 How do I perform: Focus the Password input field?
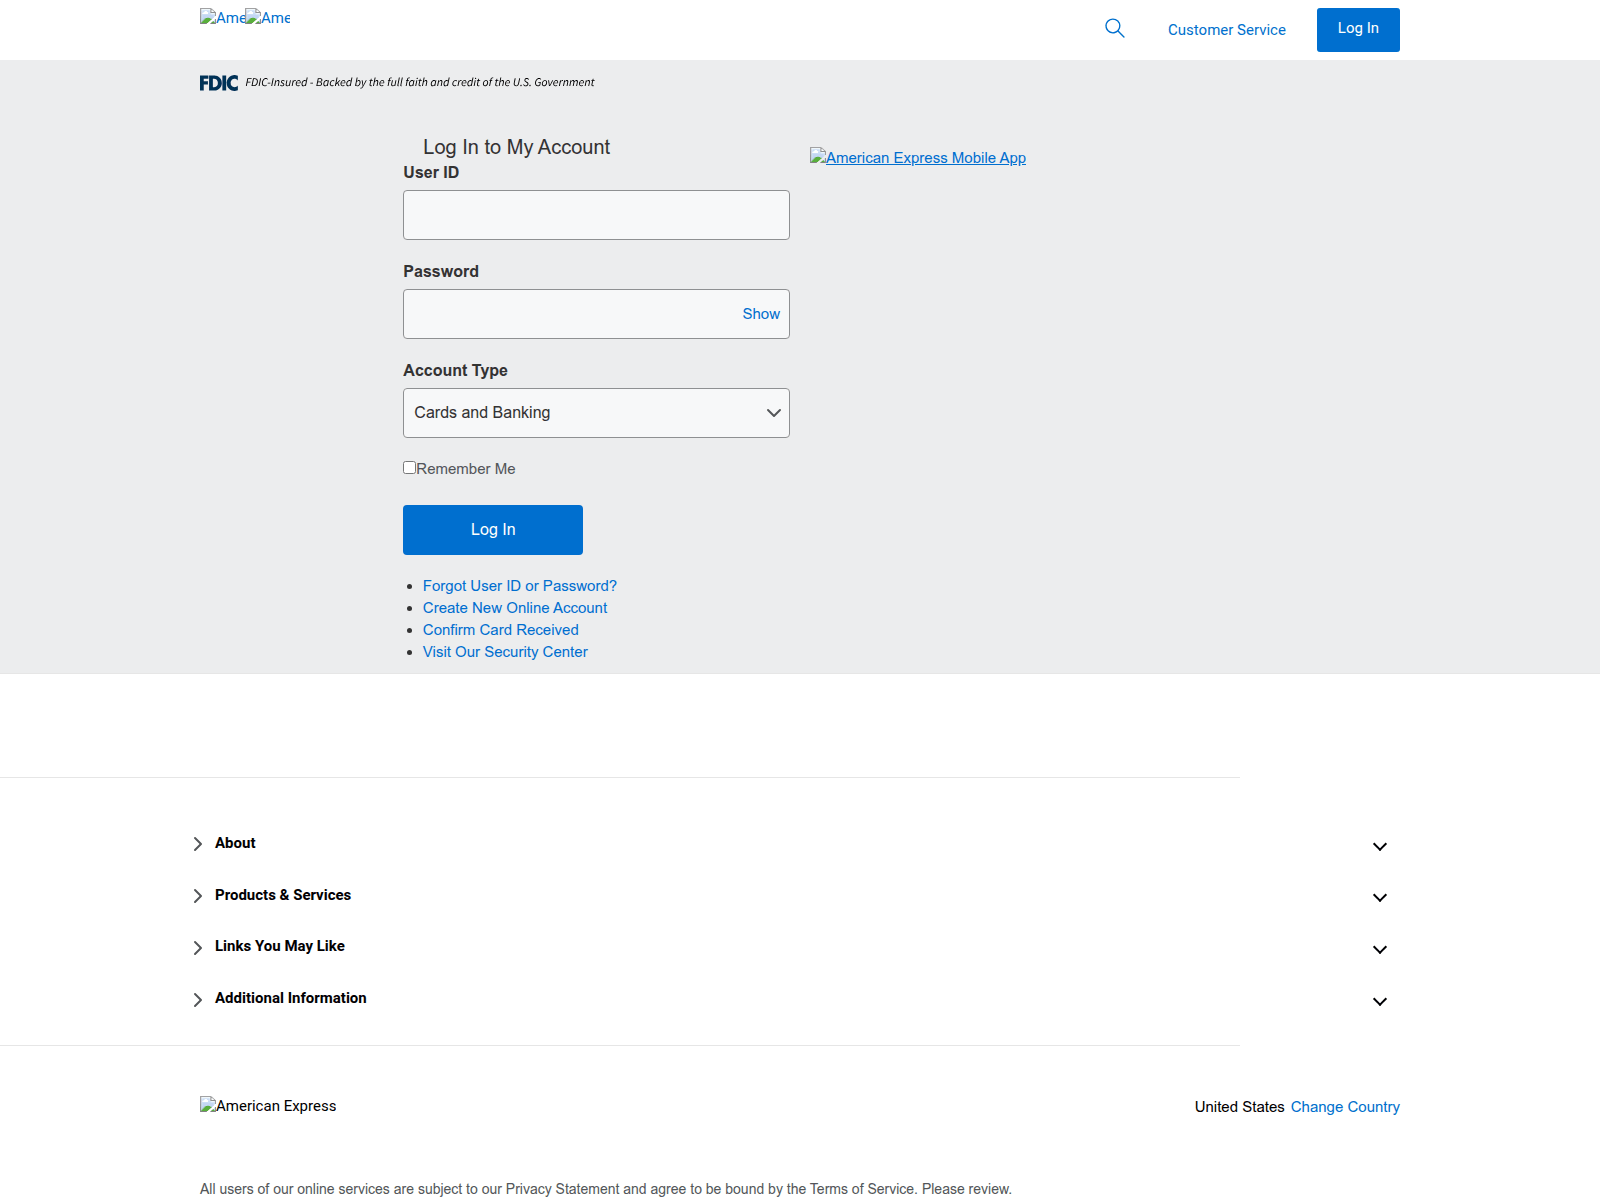pyautogui.click(x=596, y=314)
